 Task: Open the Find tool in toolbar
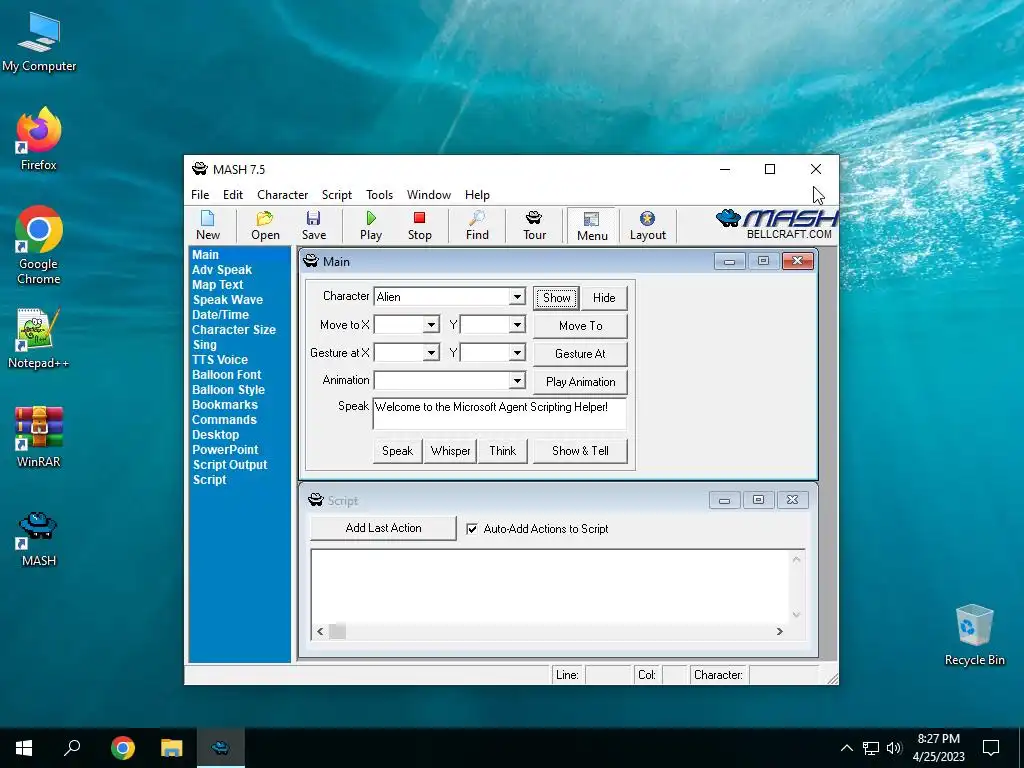coord(477,225)
